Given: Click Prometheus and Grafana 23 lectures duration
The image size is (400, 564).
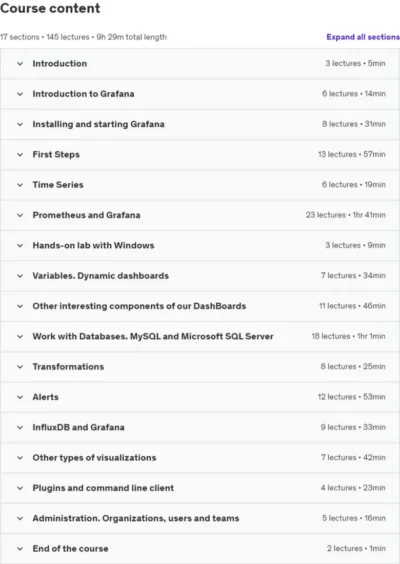Looking at the screenshot, I should point(346,215).
